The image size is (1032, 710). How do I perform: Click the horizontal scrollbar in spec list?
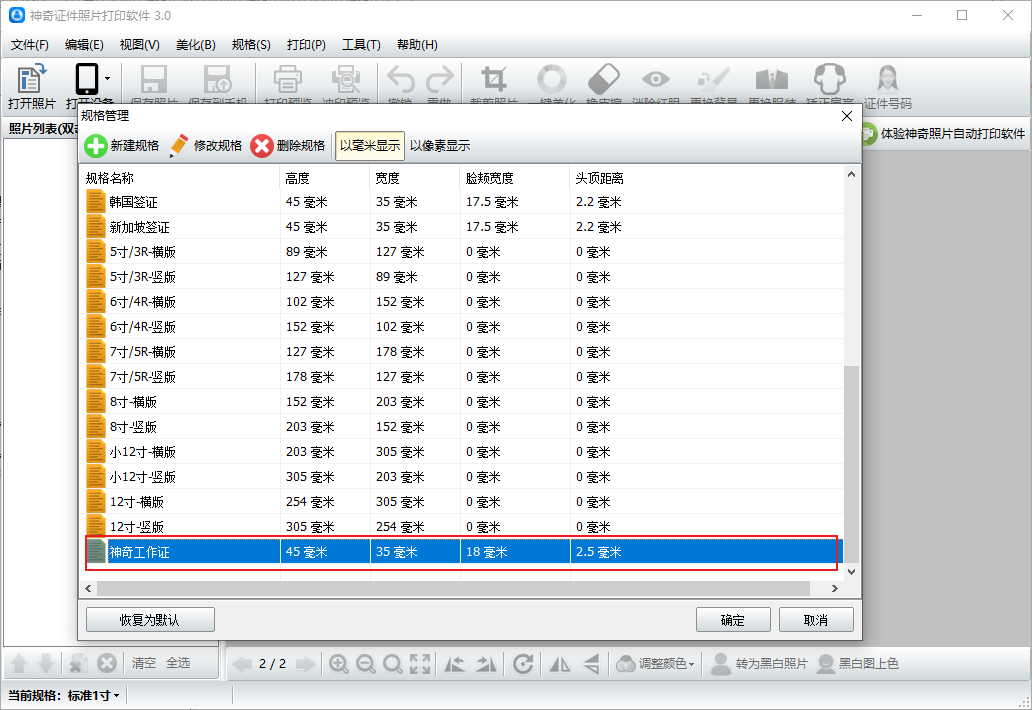450,589
